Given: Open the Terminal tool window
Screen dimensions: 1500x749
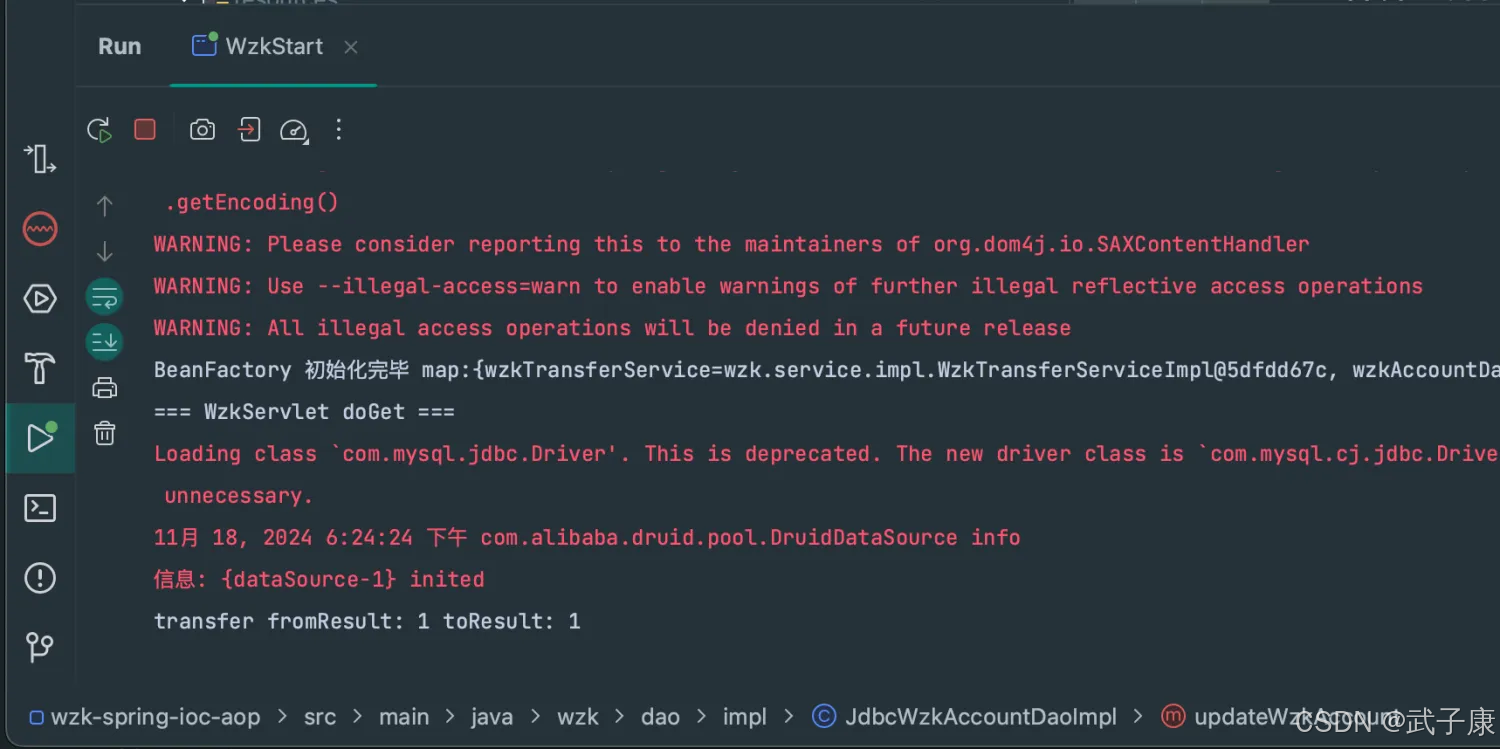Looking at the screenshot, I should [x=39, y=508].
